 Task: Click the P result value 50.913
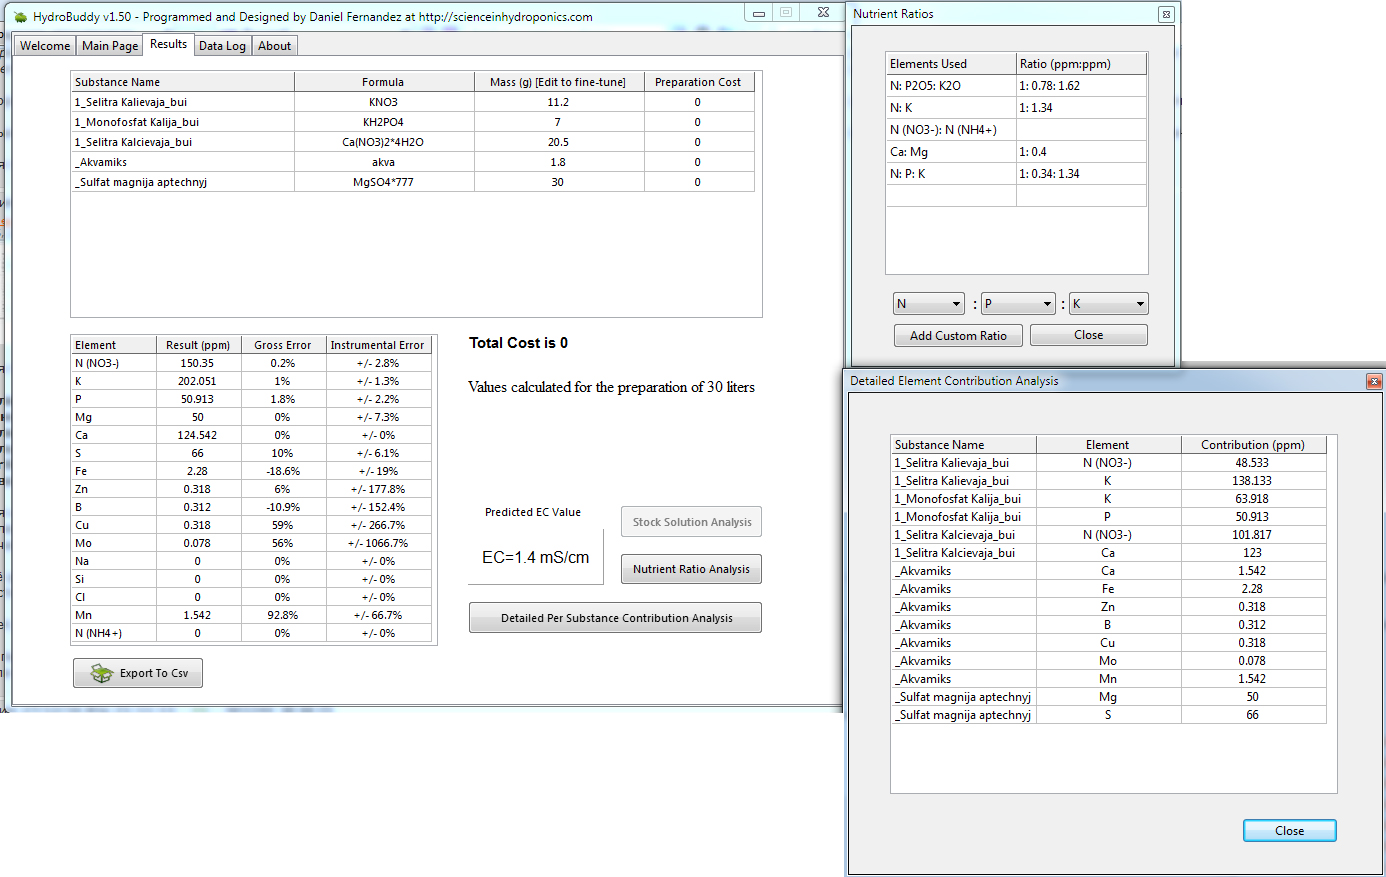tap(198, 399)
